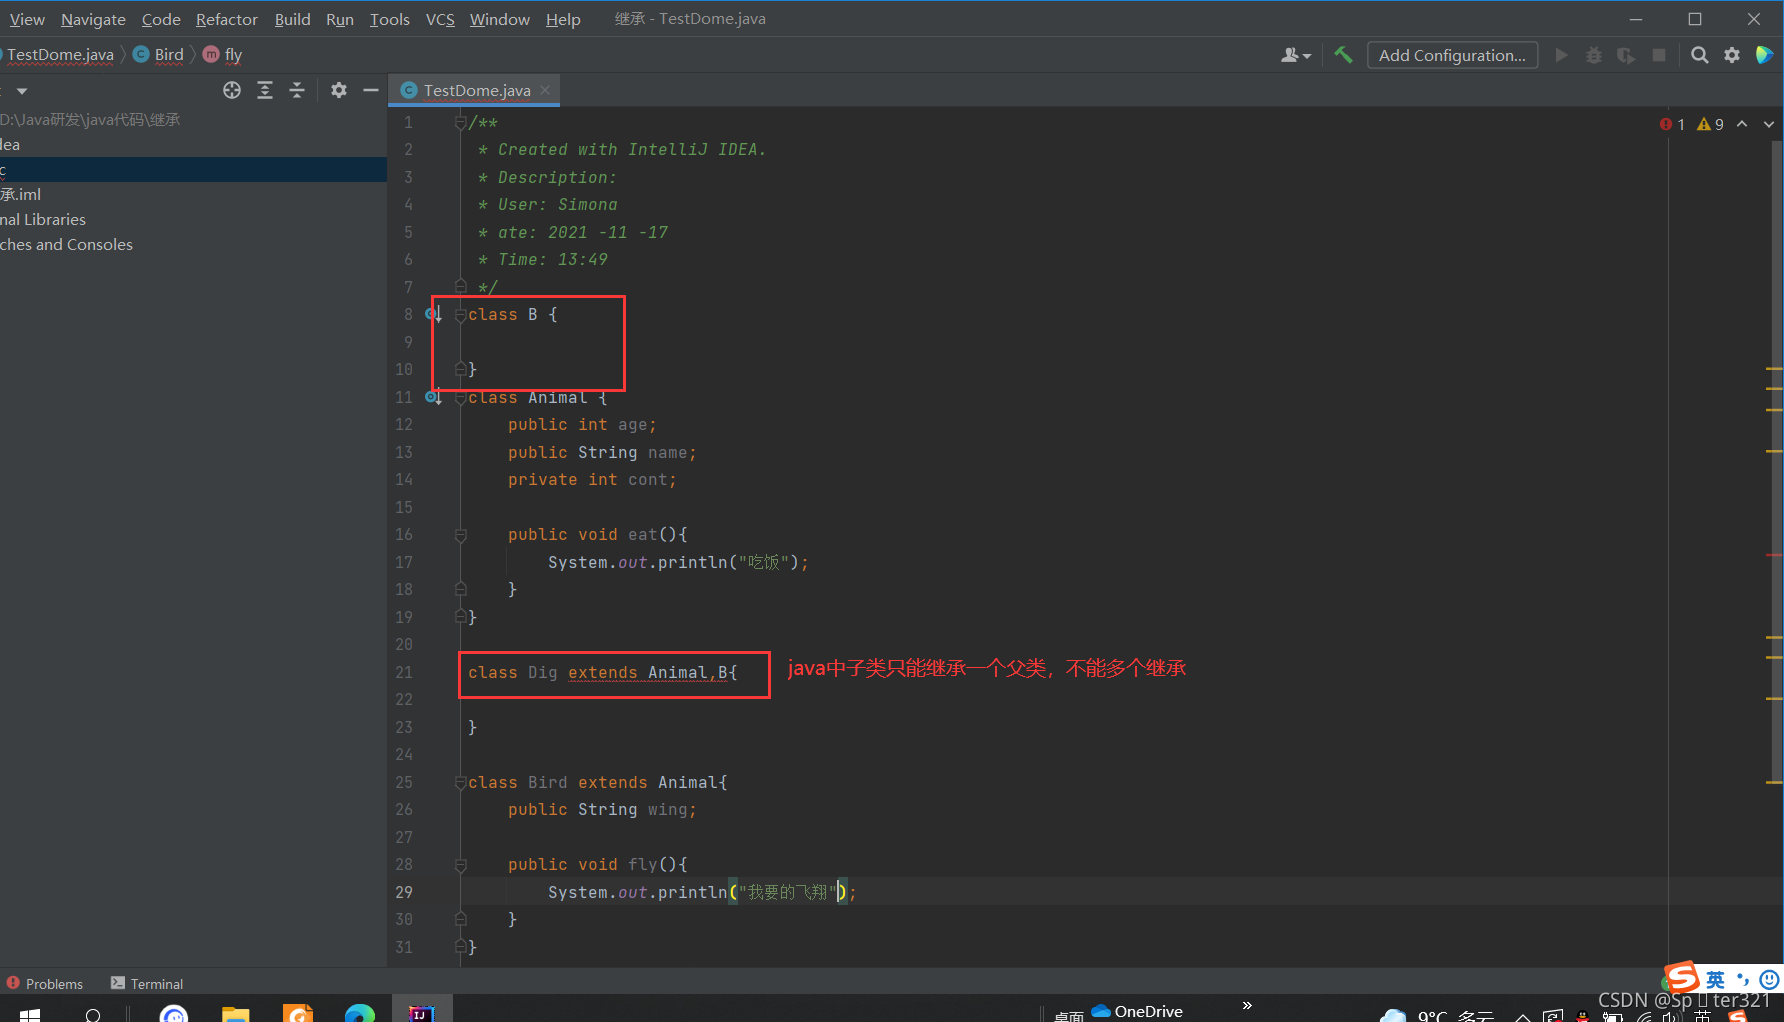Open the Run menu
The width and height of the screenshot is (1784, 1022).
click(340, 19)
